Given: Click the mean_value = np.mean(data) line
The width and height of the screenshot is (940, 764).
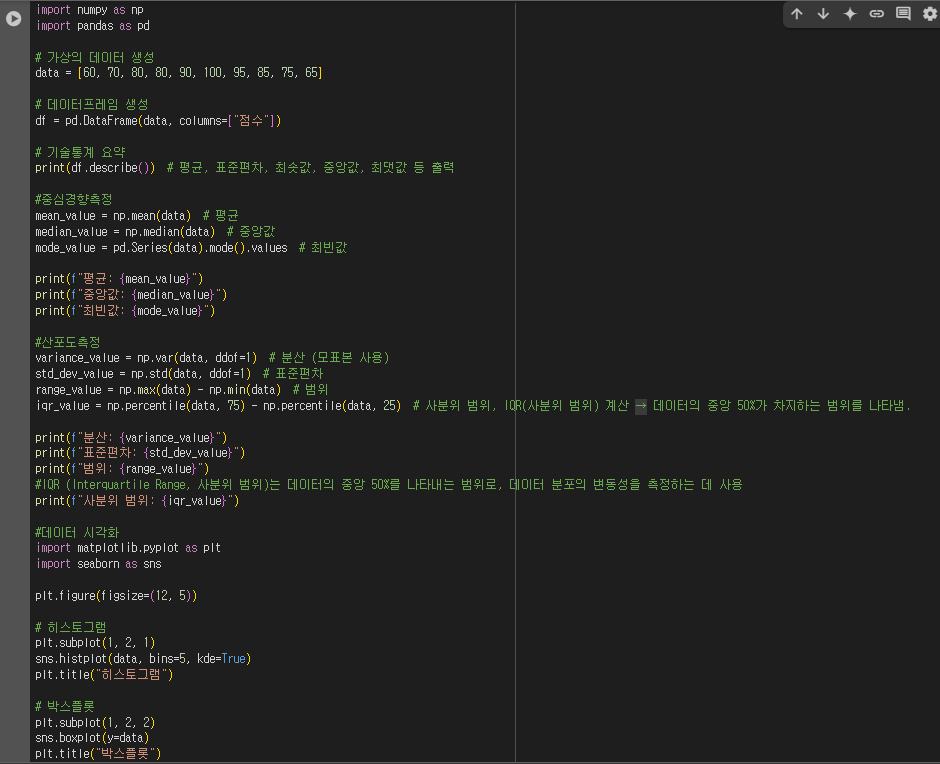Looking at the screenshot, I should tap(137, 215).
